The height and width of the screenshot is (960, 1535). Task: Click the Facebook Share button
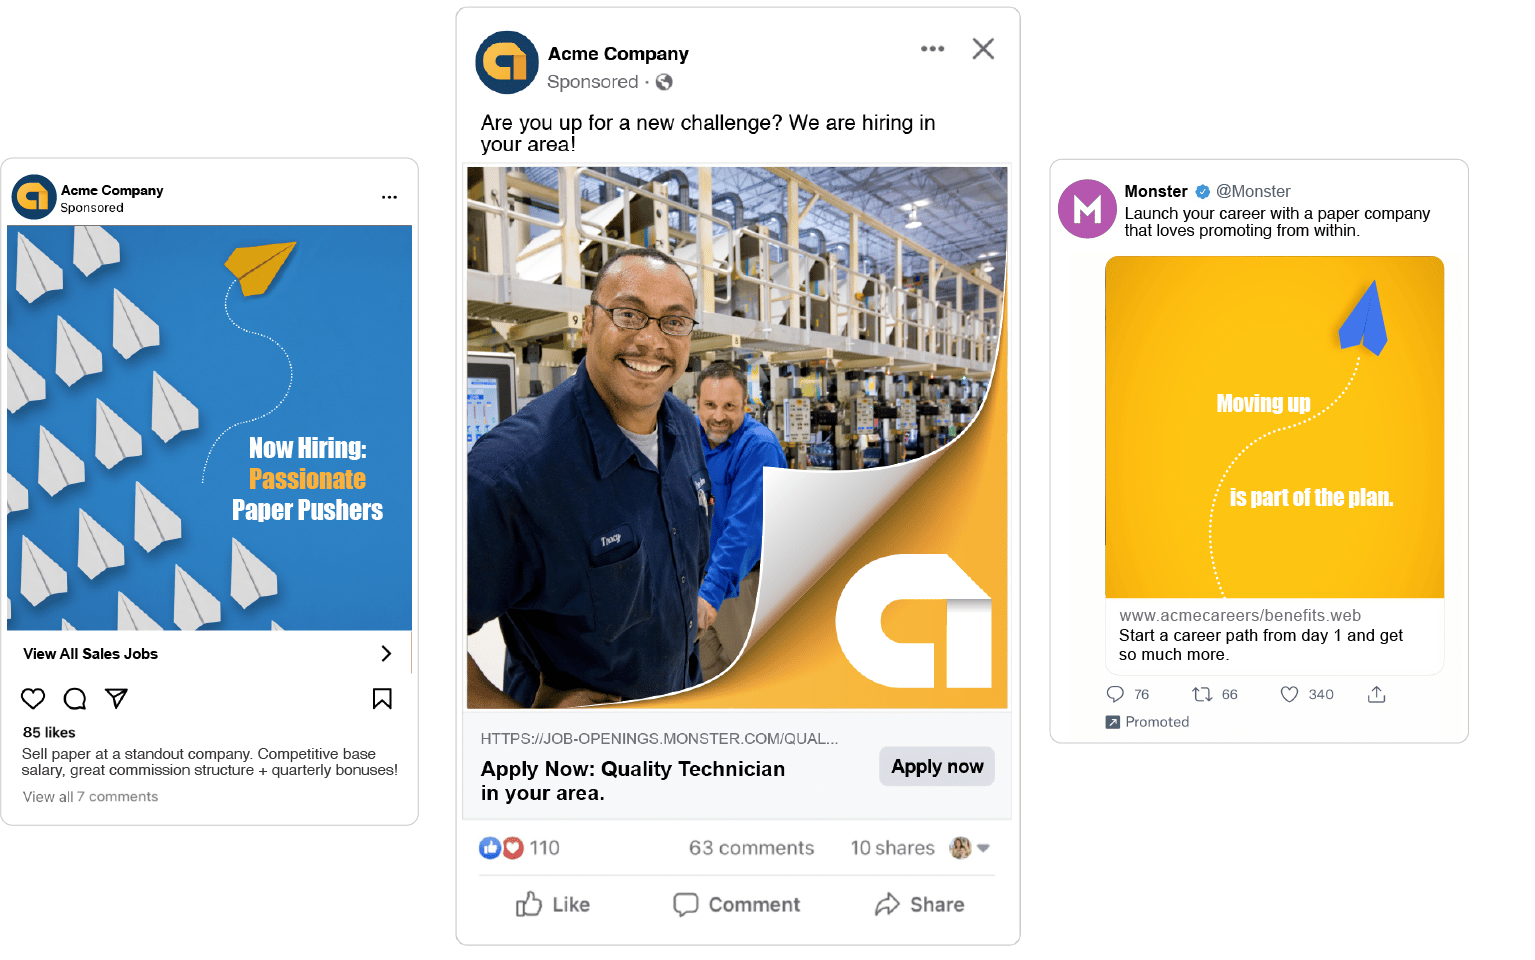[920, 904]
